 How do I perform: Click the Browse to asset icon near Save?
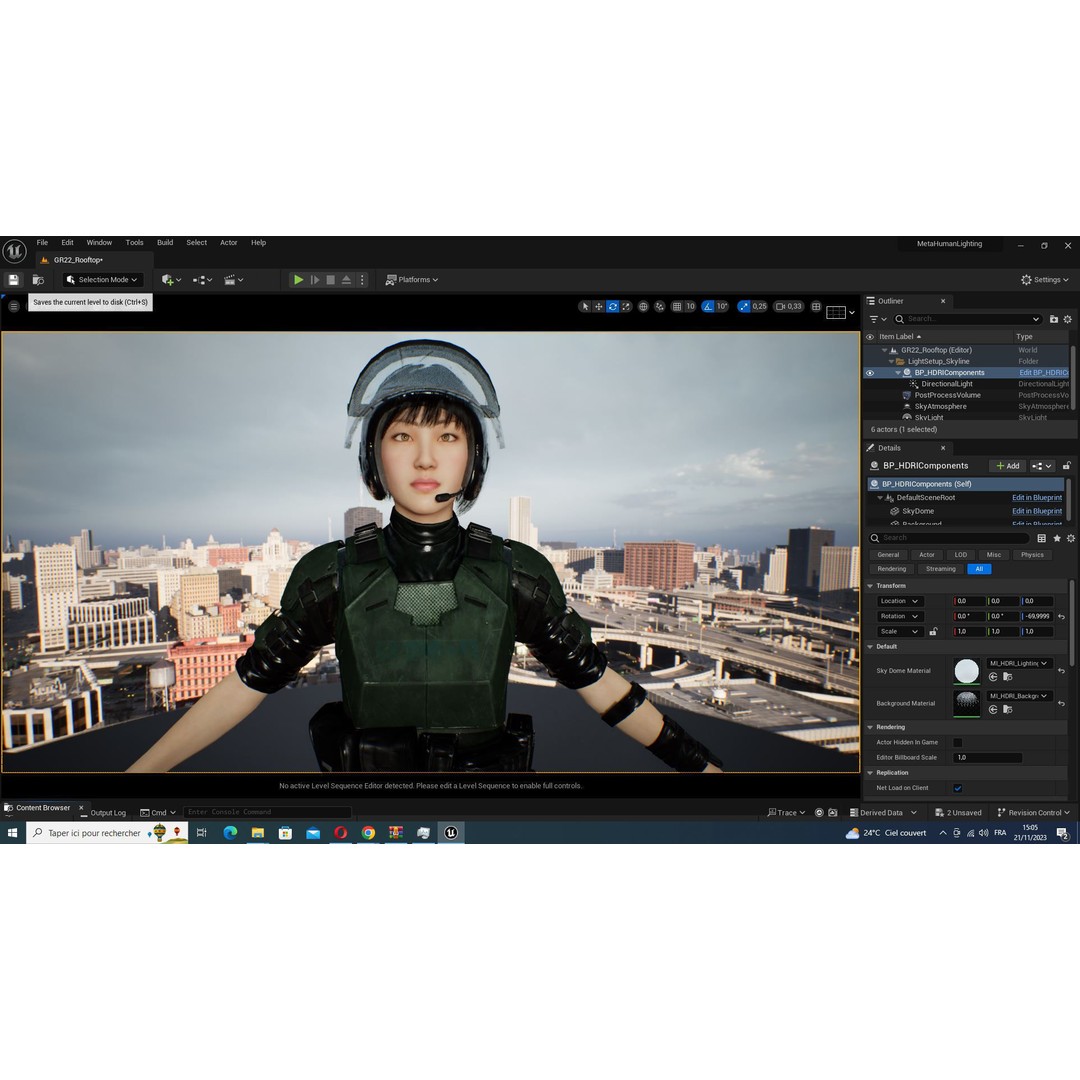point(38,280)
